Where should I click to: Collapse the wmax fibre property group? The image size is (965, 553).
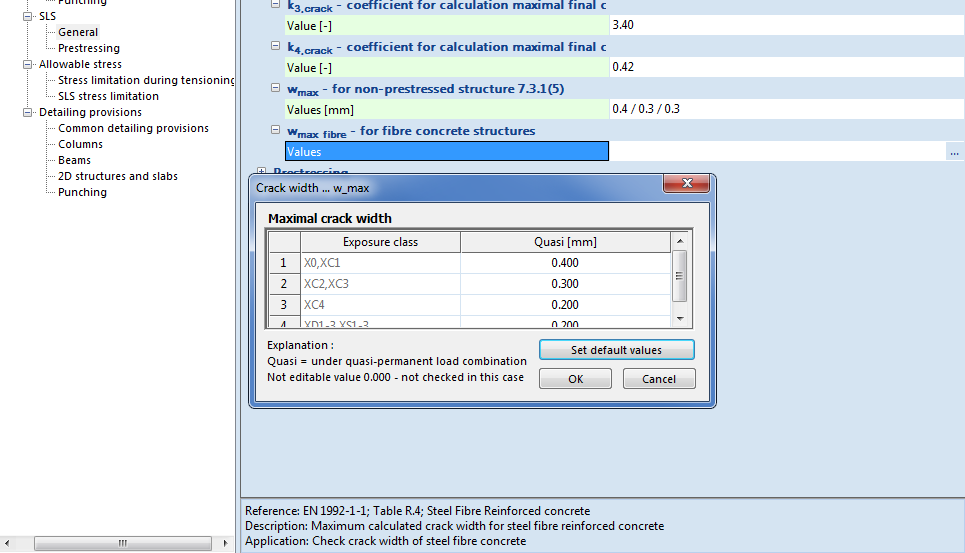coord(277,131)
